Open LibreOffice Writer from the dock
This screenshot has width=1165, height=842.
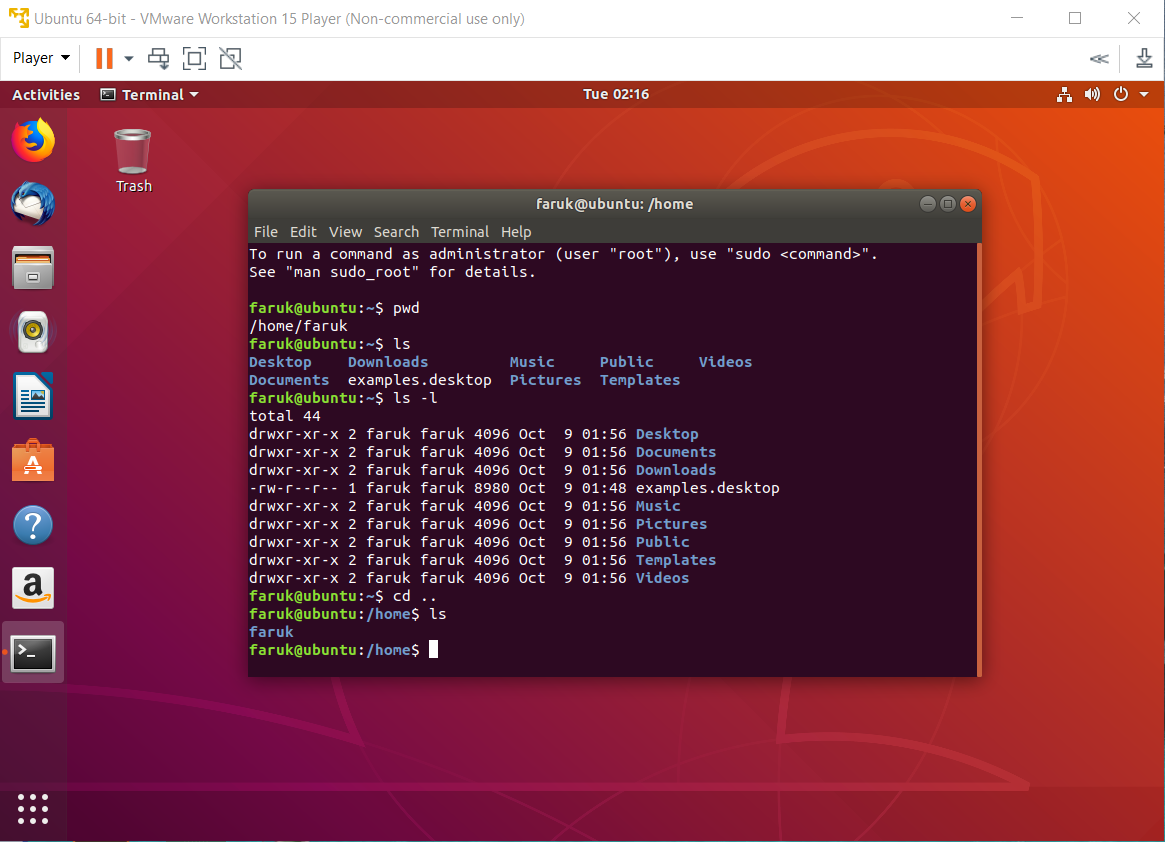point(33,396)
